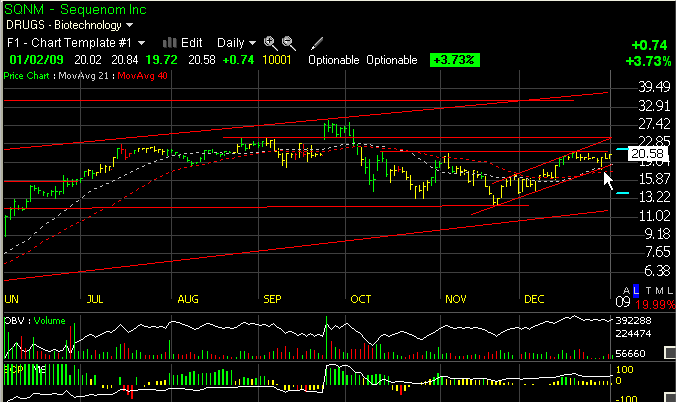Image resolution: width=678 pixels, height=402 pixels.
Task: Click the 09 year marker
Action: click(623, 302)
